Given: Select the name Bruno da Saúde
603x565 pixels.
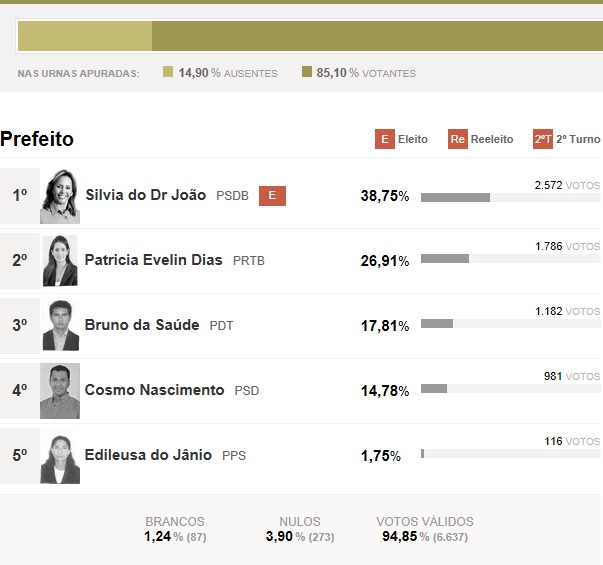Looking at the screenshot, I should (x=142, y=325).
